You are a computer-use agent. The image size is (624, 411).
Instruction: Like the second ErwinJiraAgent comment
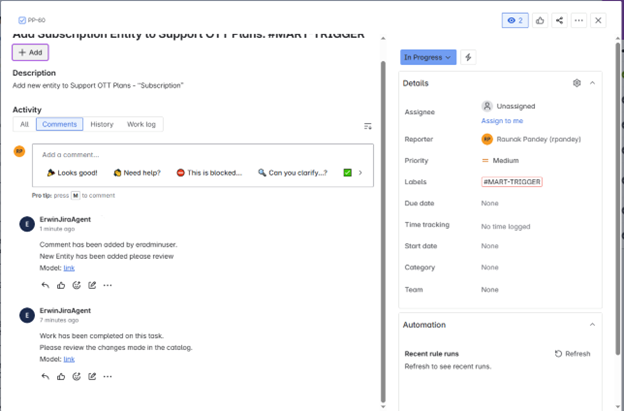(61, 377)
